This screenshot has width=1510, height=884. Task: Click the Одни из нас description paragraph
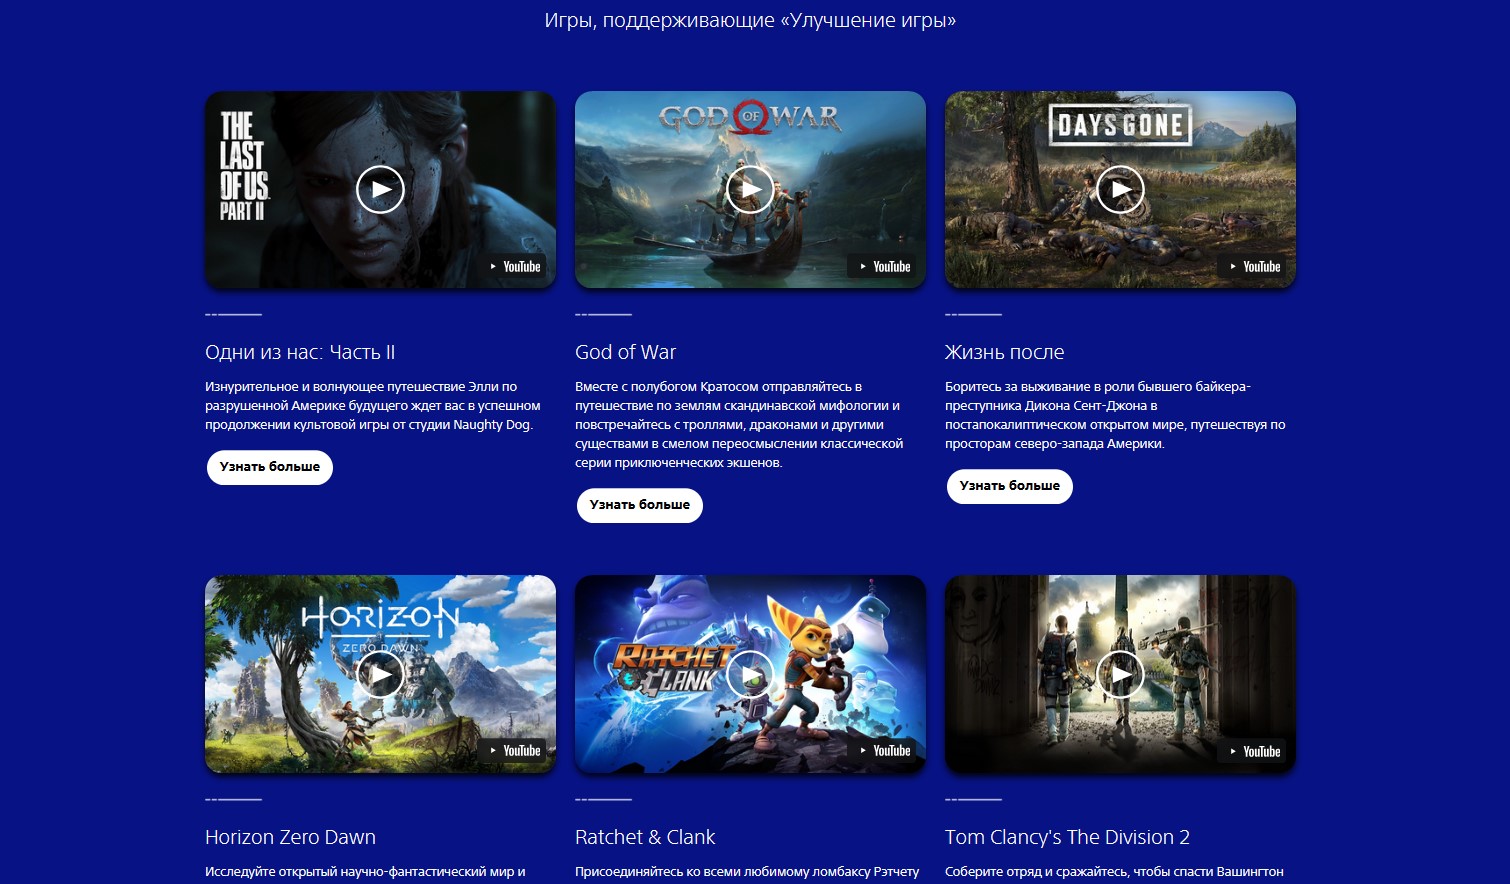[x=373, y=405]
